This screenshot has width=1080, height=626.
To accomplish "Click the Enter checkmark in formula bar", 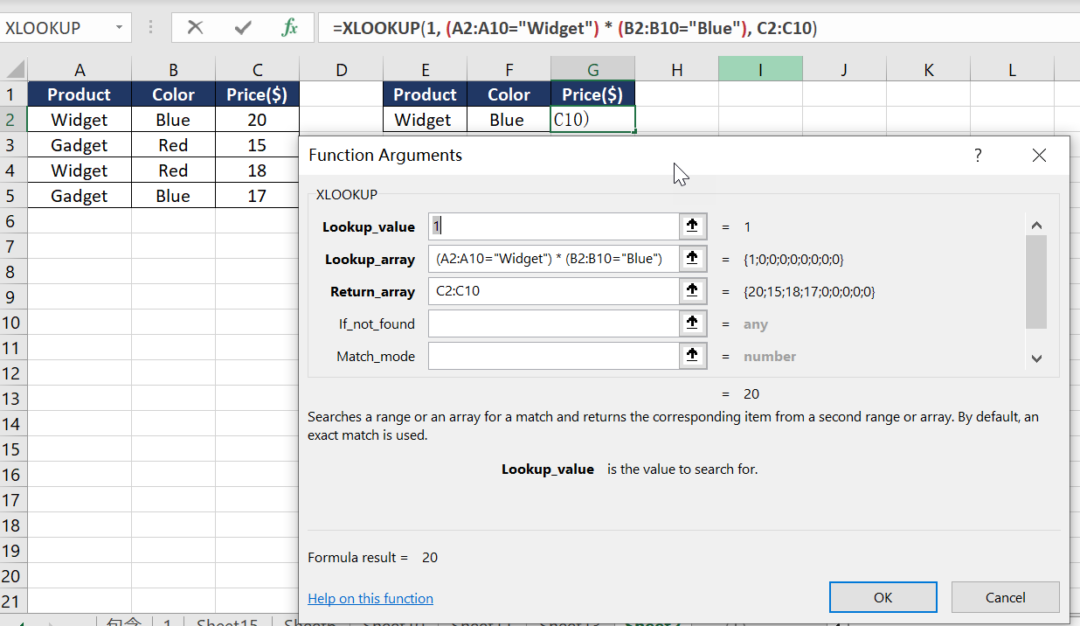I will (x=242, y=28).
